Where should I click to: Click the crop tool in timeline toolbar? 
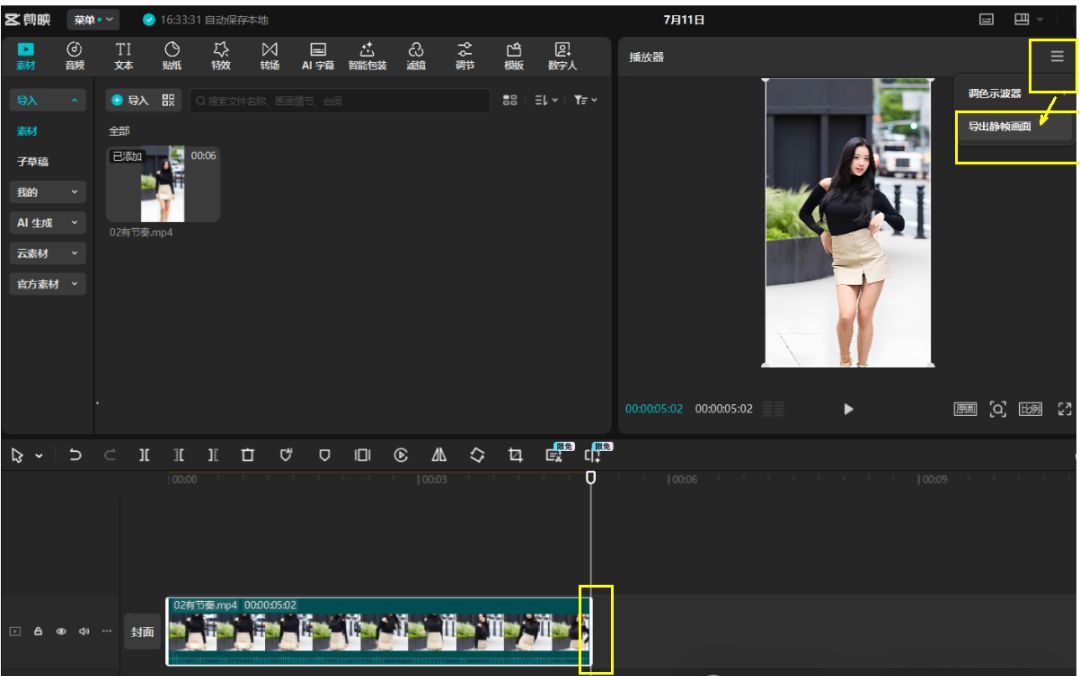(x=515, y=455)
